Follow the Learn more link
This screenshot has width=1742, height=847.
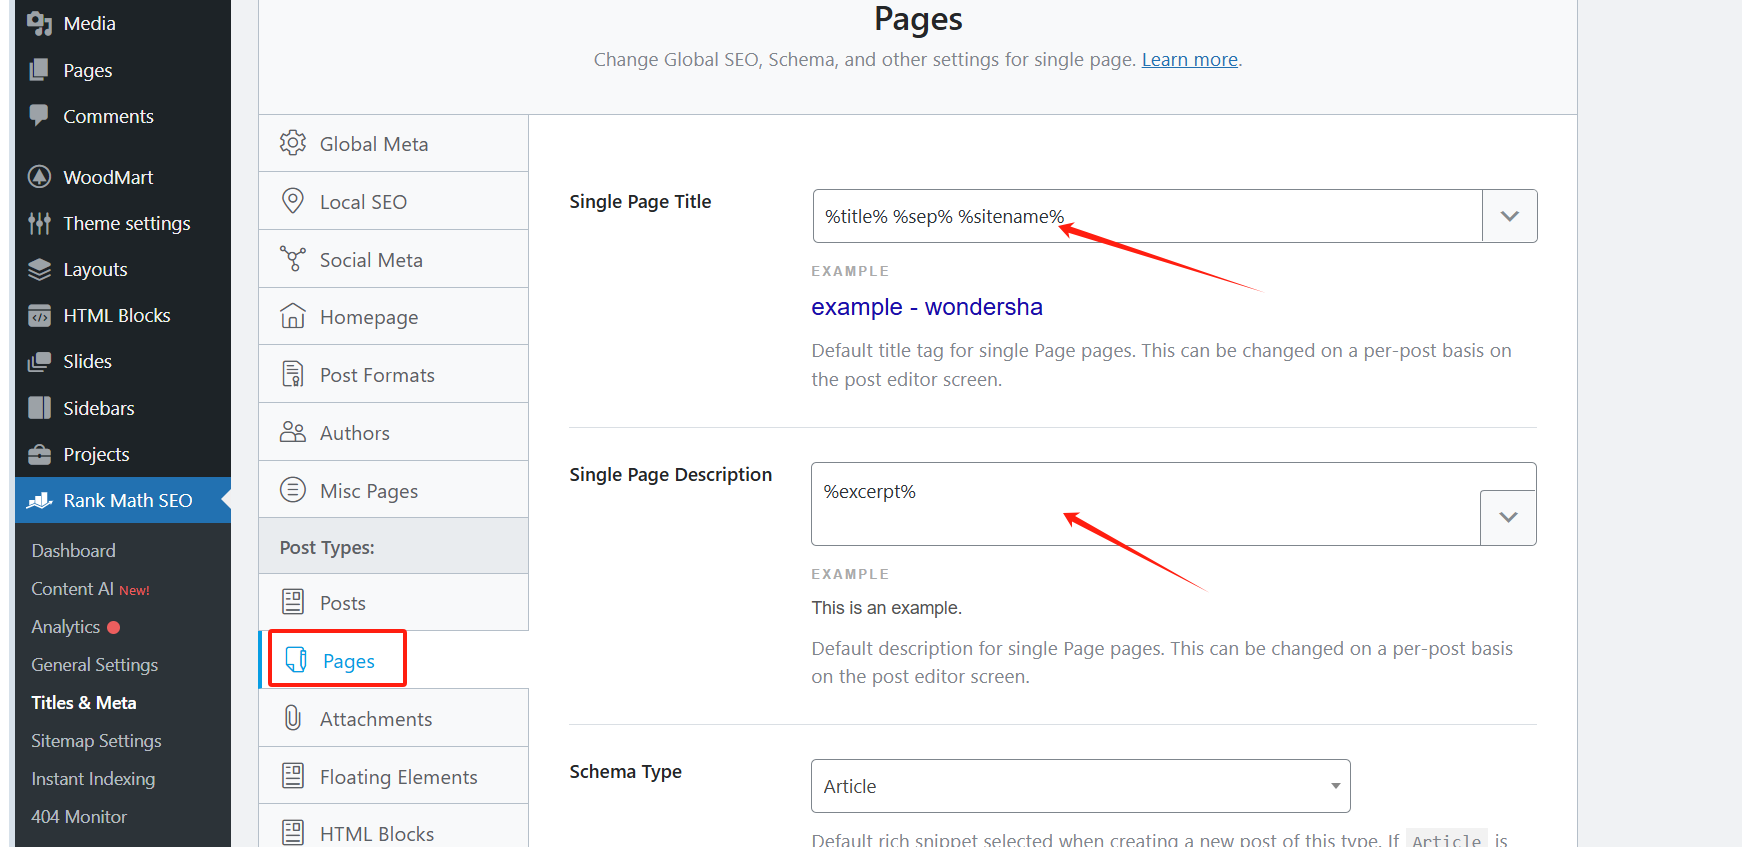click(x=1189, y=59)
